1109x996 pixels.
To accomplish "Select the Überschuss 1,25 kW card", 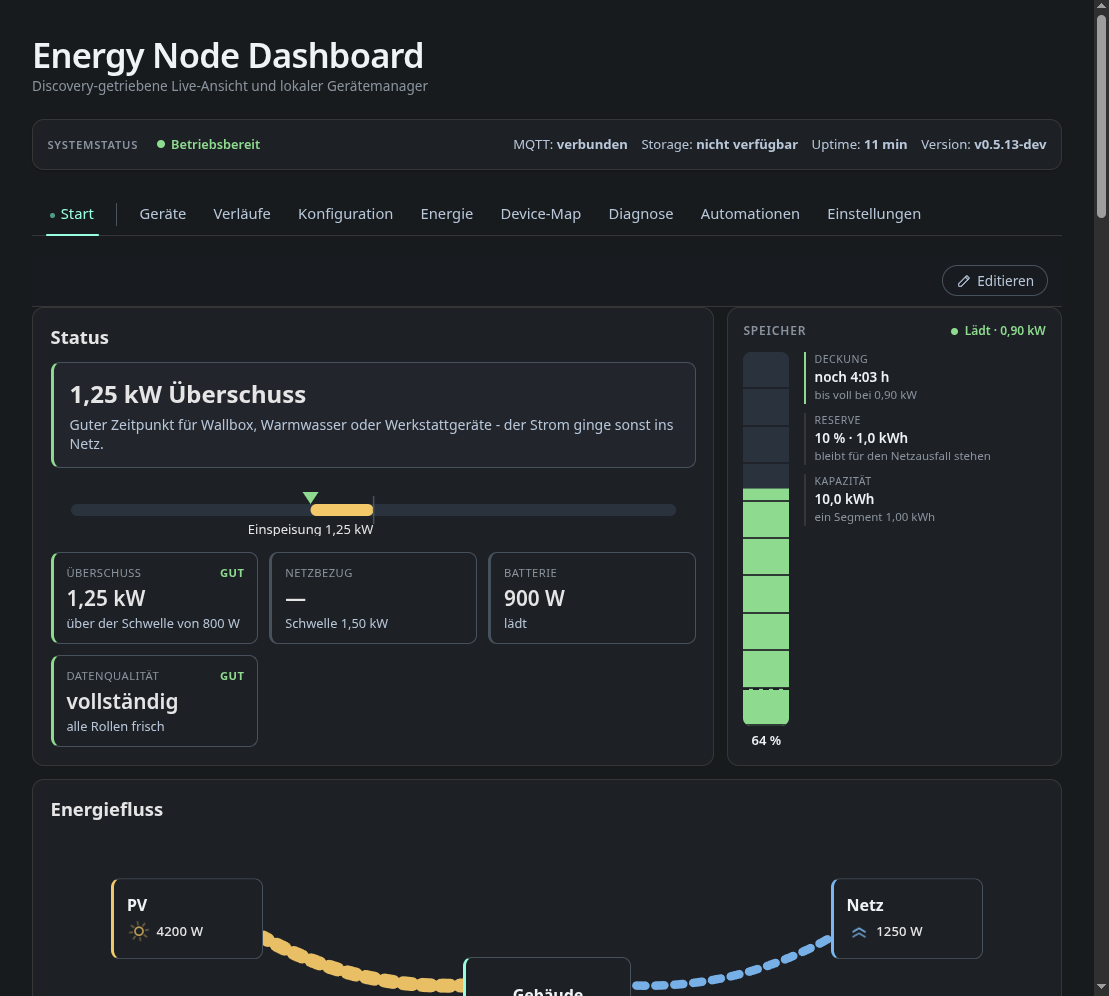I will 154,598.
